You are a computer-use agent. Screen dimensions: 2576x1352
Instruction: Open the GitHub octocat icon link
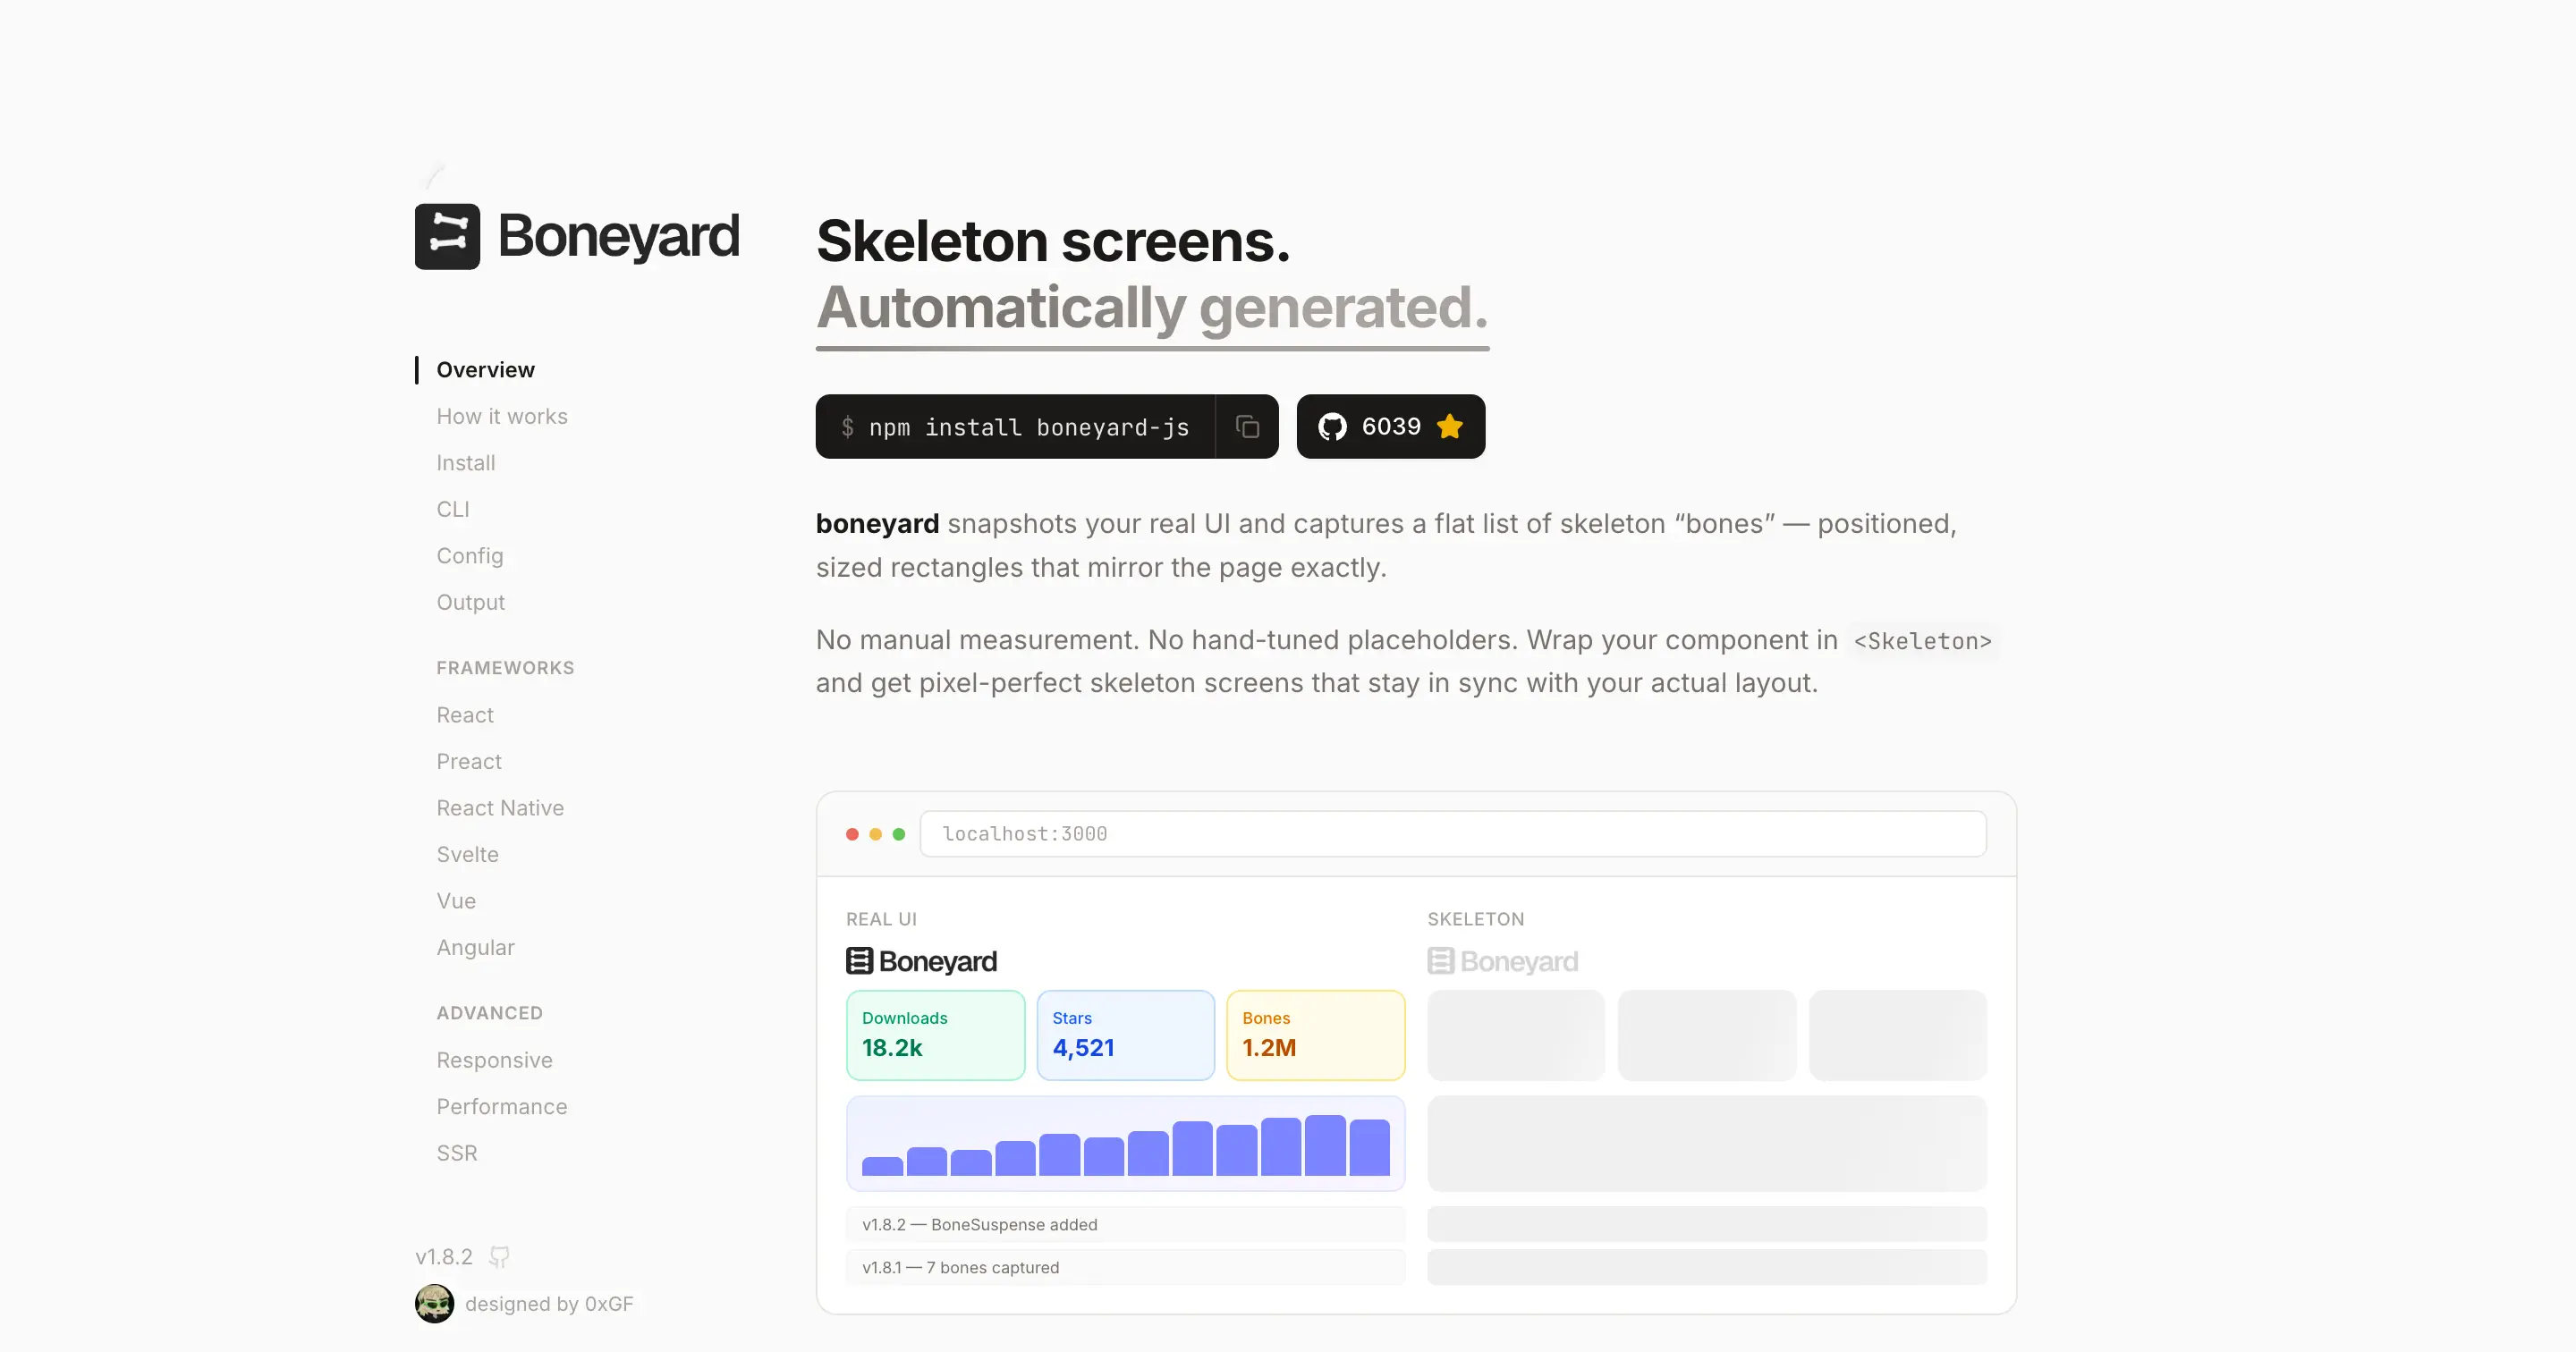point(1332,427)
